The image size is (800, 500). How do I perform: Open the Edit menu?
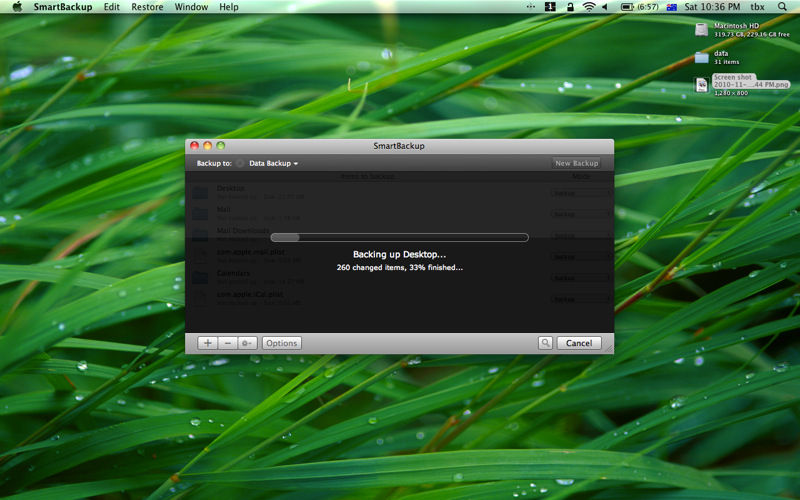[x=112, y=7]
